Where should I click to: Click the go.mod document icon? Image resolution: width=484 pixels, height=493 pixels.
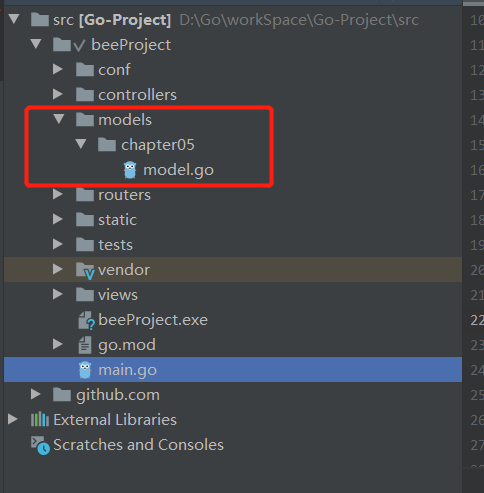[85, 345]
